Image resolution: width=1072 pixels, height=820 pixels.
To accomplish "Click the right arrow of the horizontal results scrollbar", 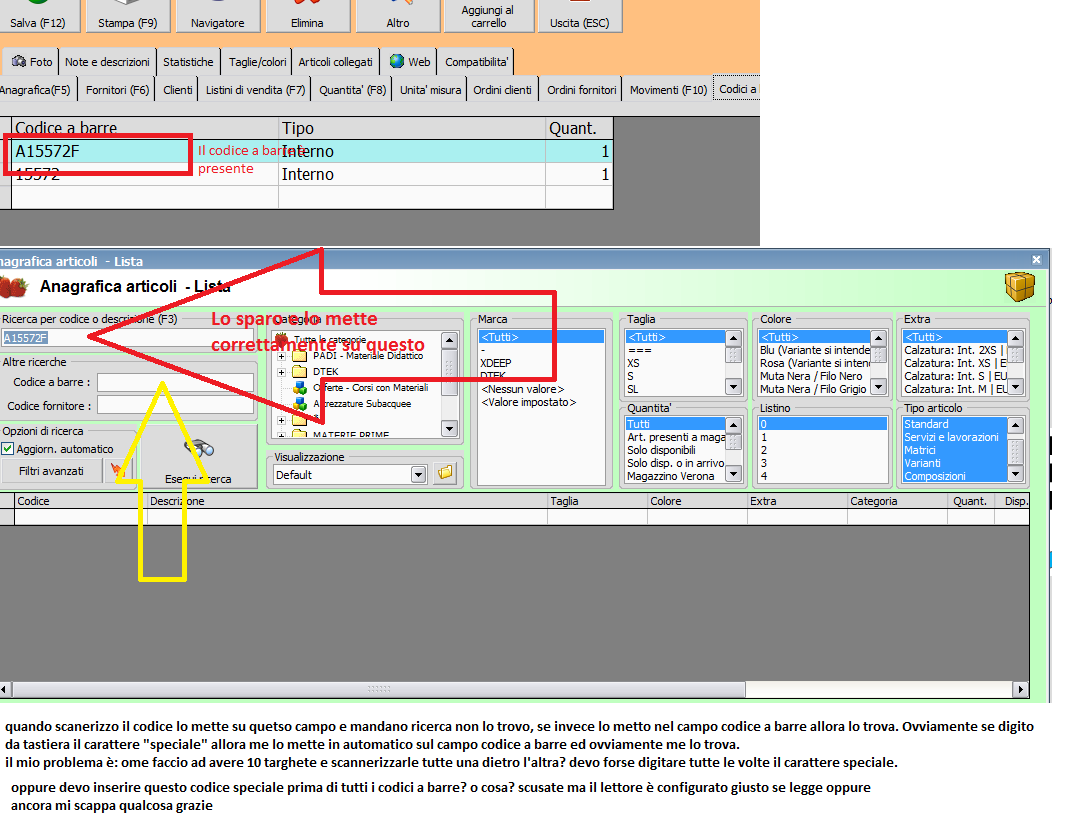I will [x=1022, y=689].
